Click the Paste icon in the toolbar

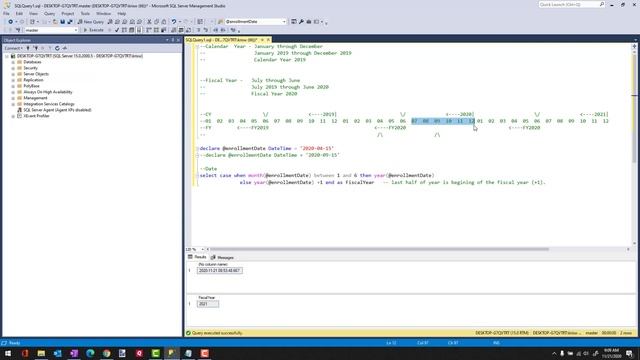[164, 22]
